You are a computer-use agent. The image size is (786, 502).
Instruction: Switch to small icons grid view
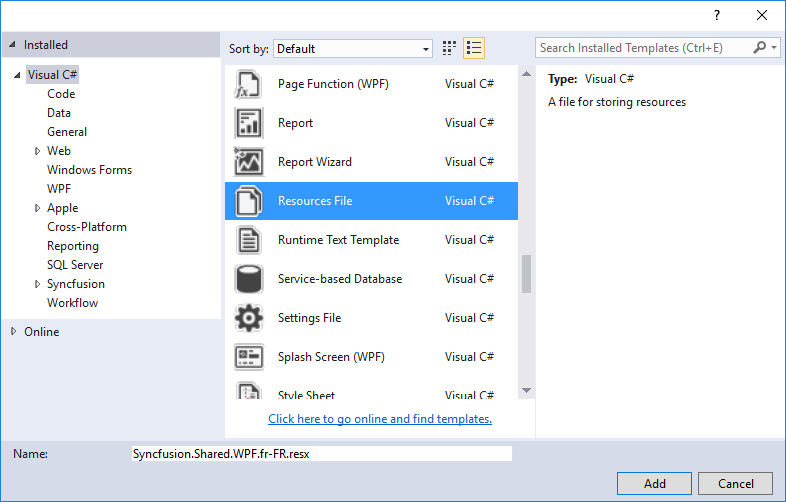pos(449,48)
